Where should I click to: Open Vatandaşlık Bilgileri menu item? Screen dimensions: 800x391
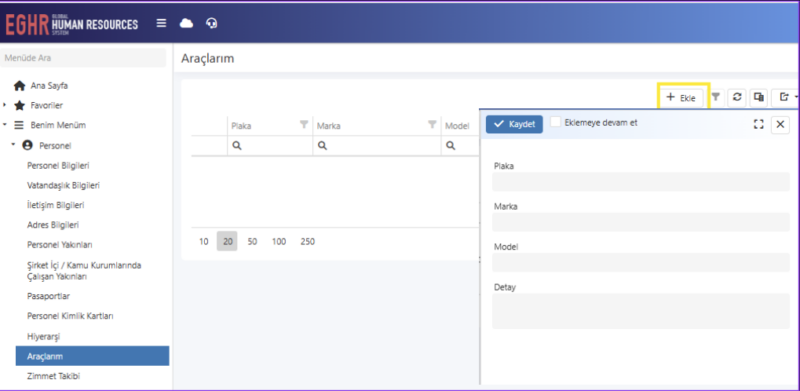click(x=63, y=185)
